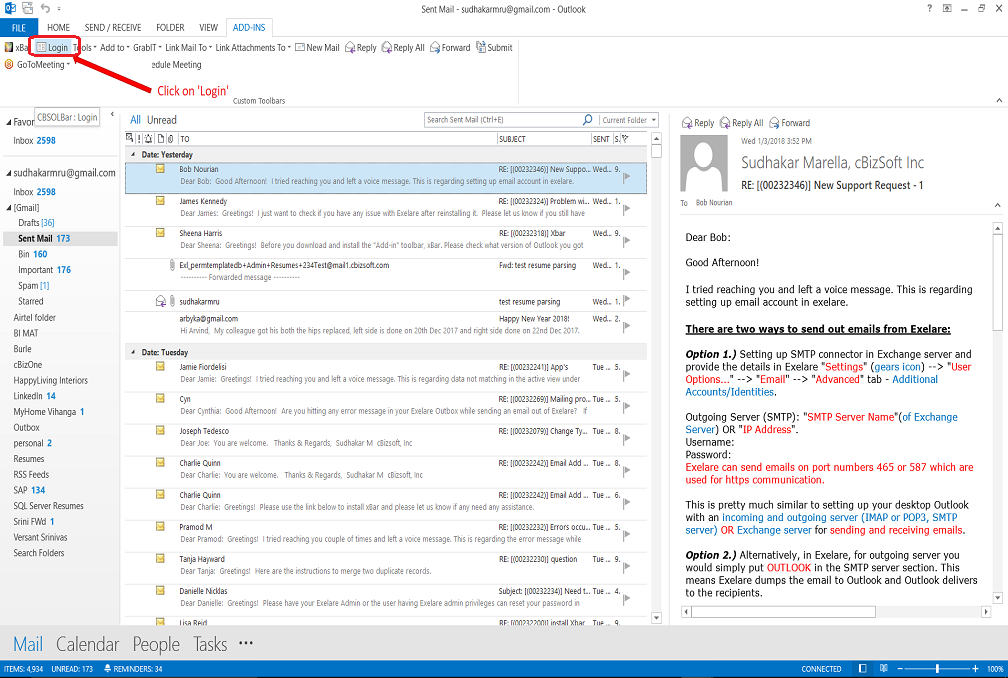1008x678 pixels.
Task: Collapse the Date: Tuesday group
Action: point(133,352)
